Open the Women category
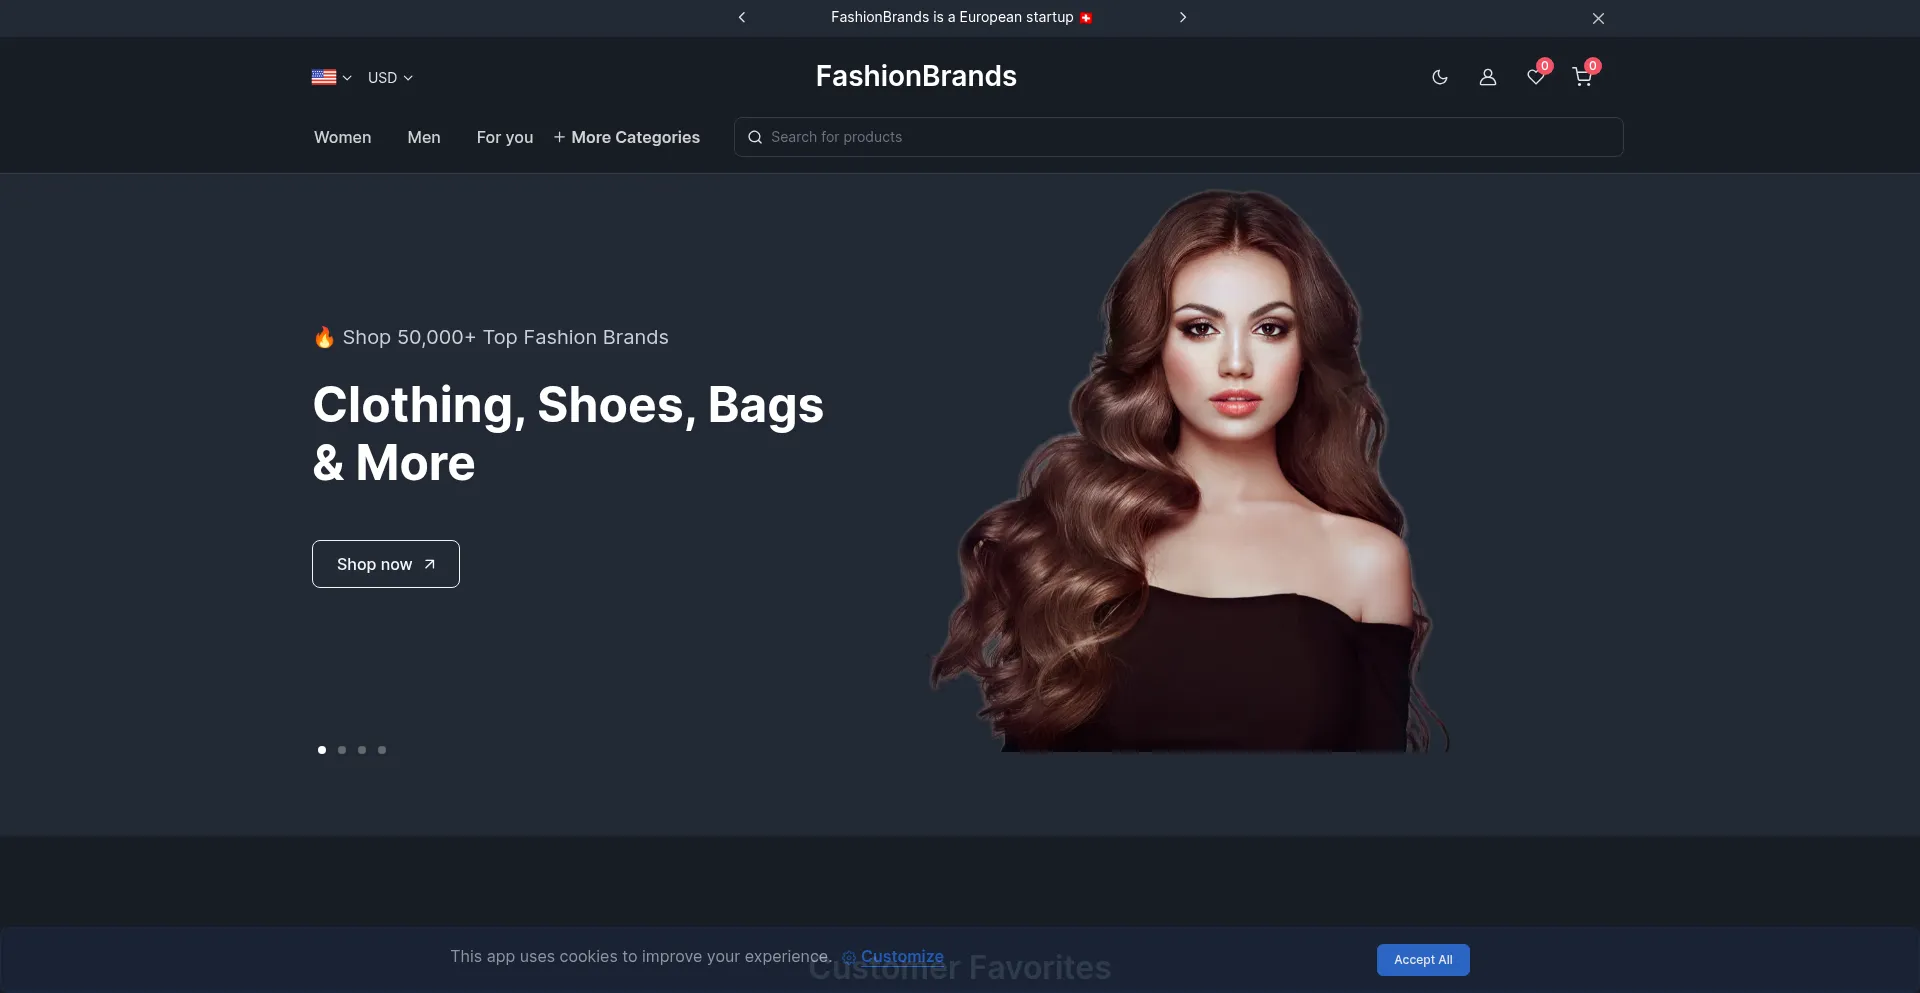The image size is (1920, 993). pyautogui.click(x=342, y=137)
